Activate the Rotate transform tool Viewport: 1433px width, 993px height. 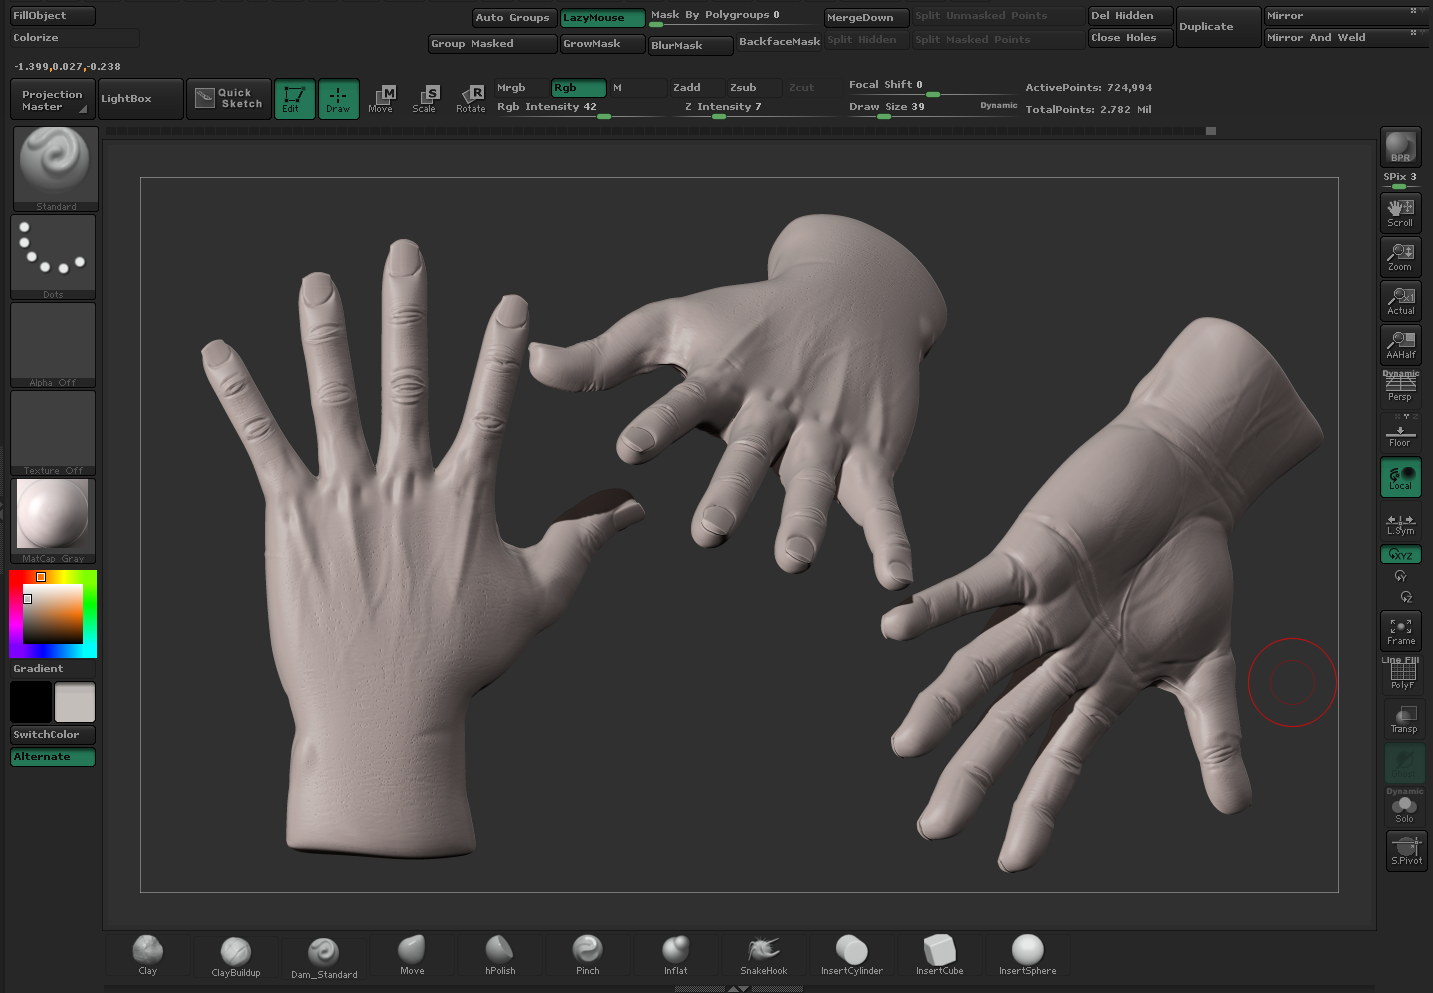[x=471, y=98]
